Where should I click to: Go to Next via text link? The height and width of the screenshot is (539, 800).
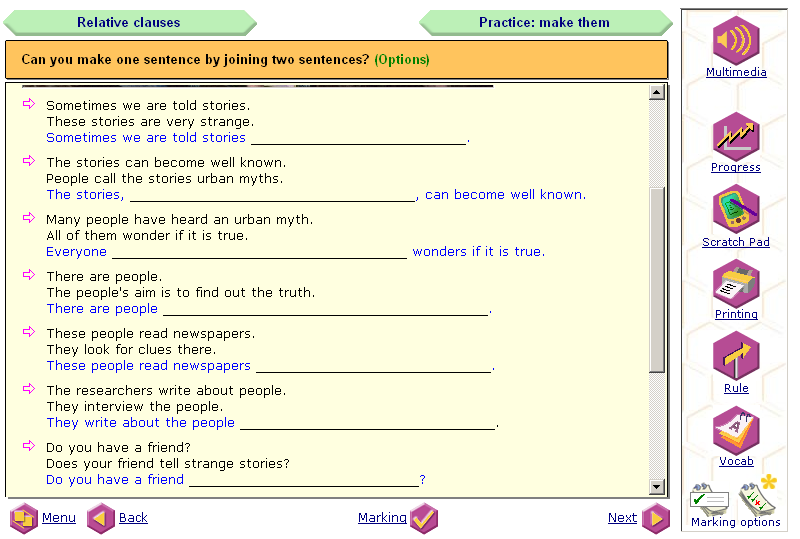click(622, 518)
